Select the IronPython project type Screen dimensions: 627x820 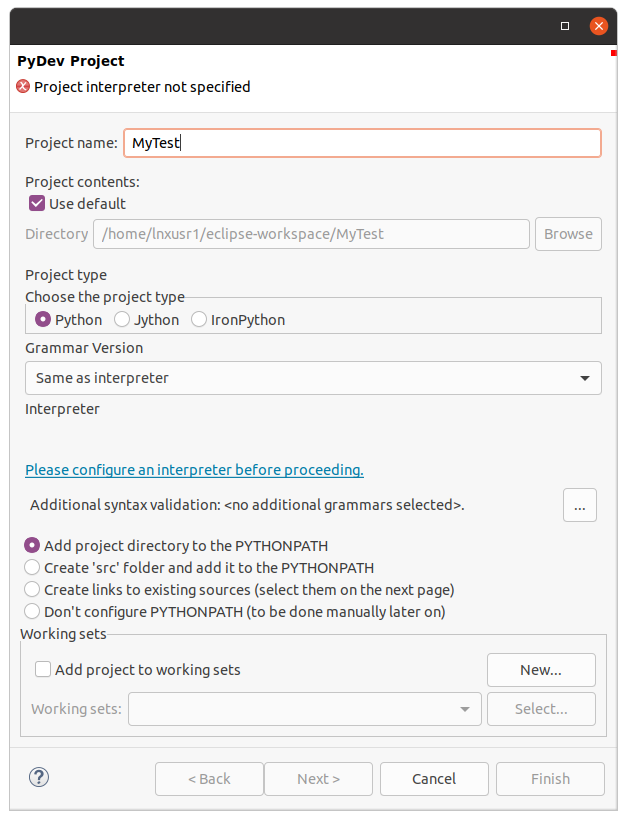199,320
